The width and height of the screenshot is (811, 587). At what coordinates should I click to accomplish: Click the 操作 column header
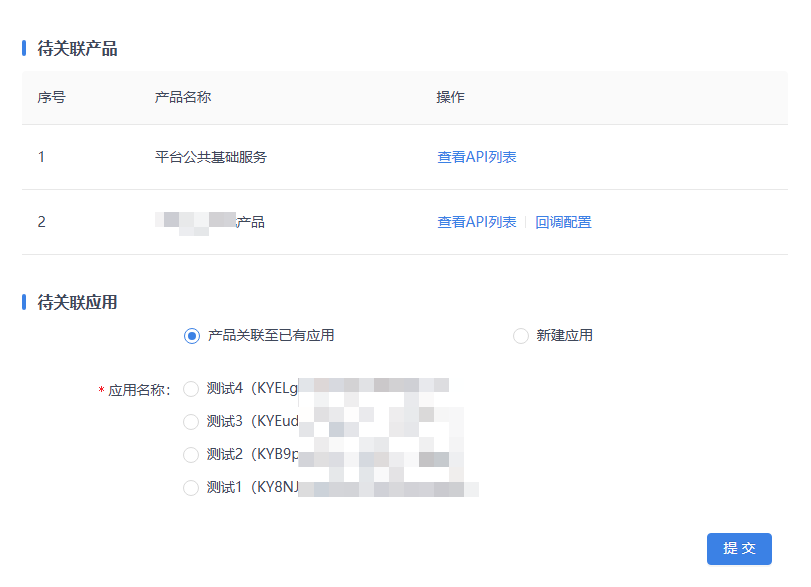[x=450, y=97]
